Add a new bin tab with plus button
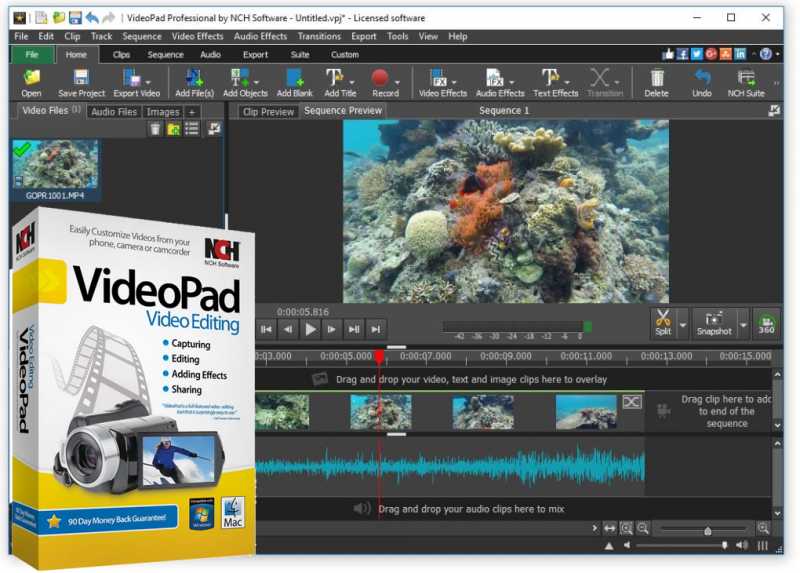The width and height of the screenshot is (800, 573). coord(192,112)
